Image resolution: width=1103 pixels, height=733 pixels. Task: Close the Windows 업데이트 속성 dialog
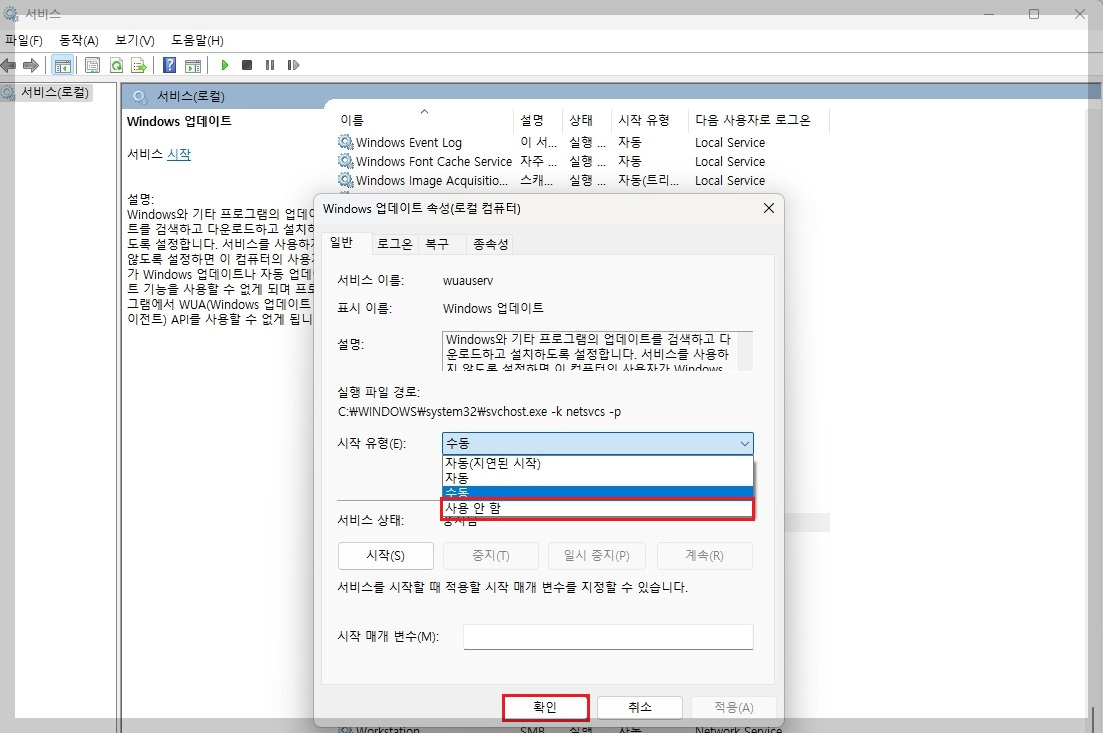pos(769,208)
